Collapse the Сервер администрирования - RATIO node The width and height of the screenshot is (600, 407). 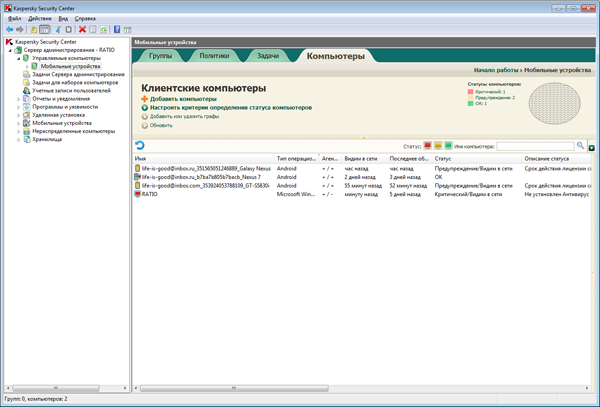(10, 50)
